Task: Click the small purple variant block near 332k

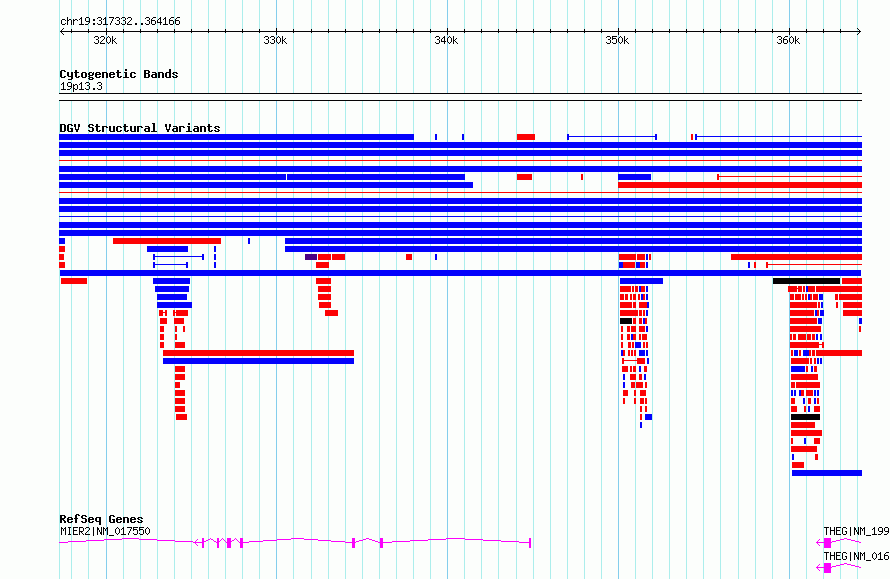Action: click(310, 257)
